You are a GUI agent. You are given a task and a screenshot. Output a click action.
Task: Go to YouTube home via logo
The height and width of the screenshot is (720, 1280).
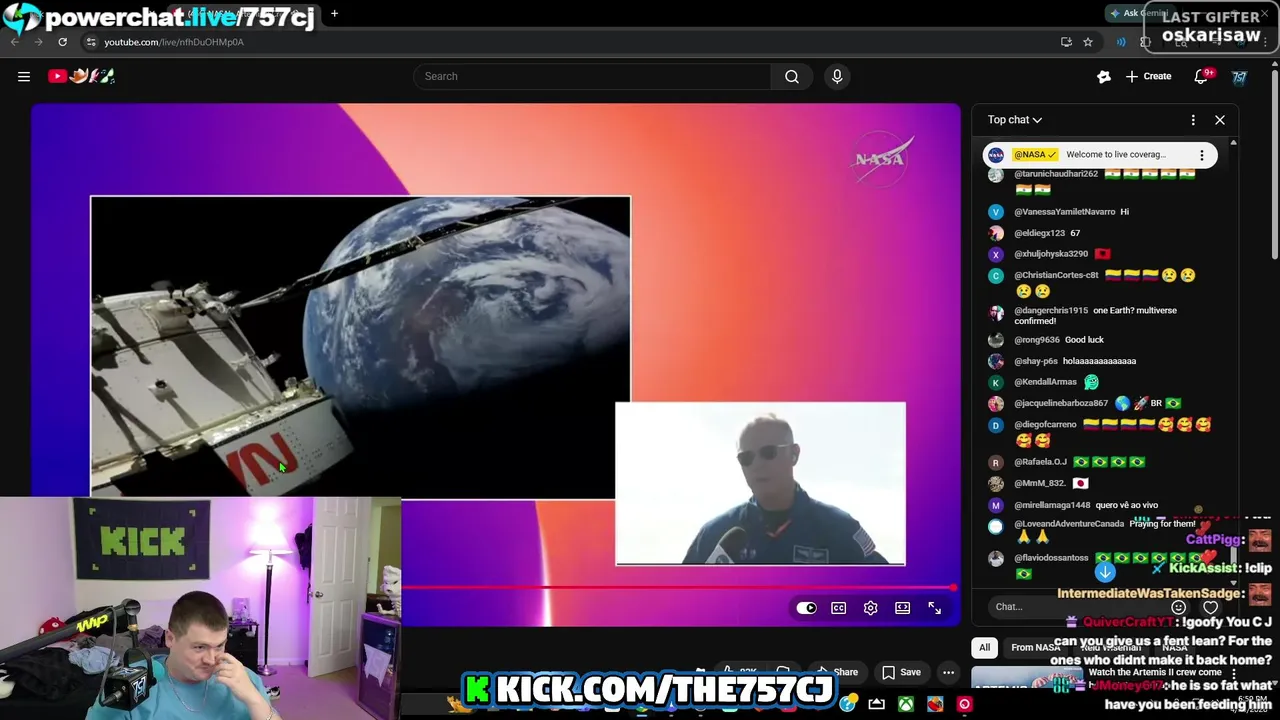pos(82,76)
